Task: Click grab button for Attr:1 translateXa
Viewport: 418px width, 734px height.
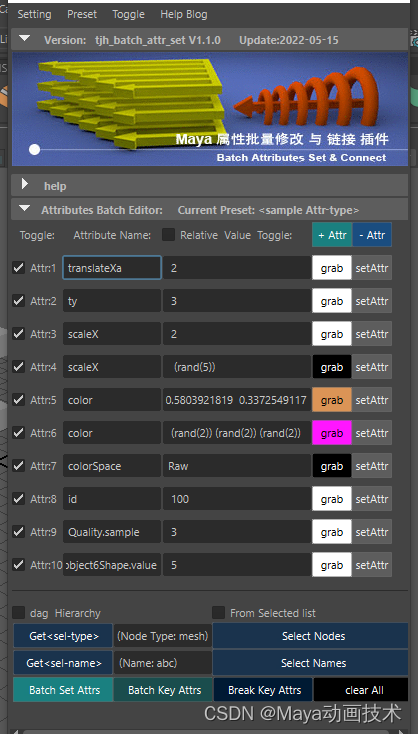Action: (332, 268)
